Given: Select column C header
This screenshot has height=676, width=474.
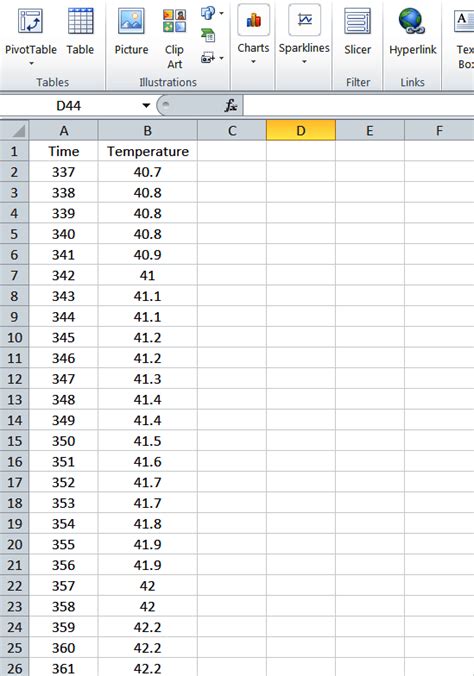Looking at the screenshot, I should point(232,131).
